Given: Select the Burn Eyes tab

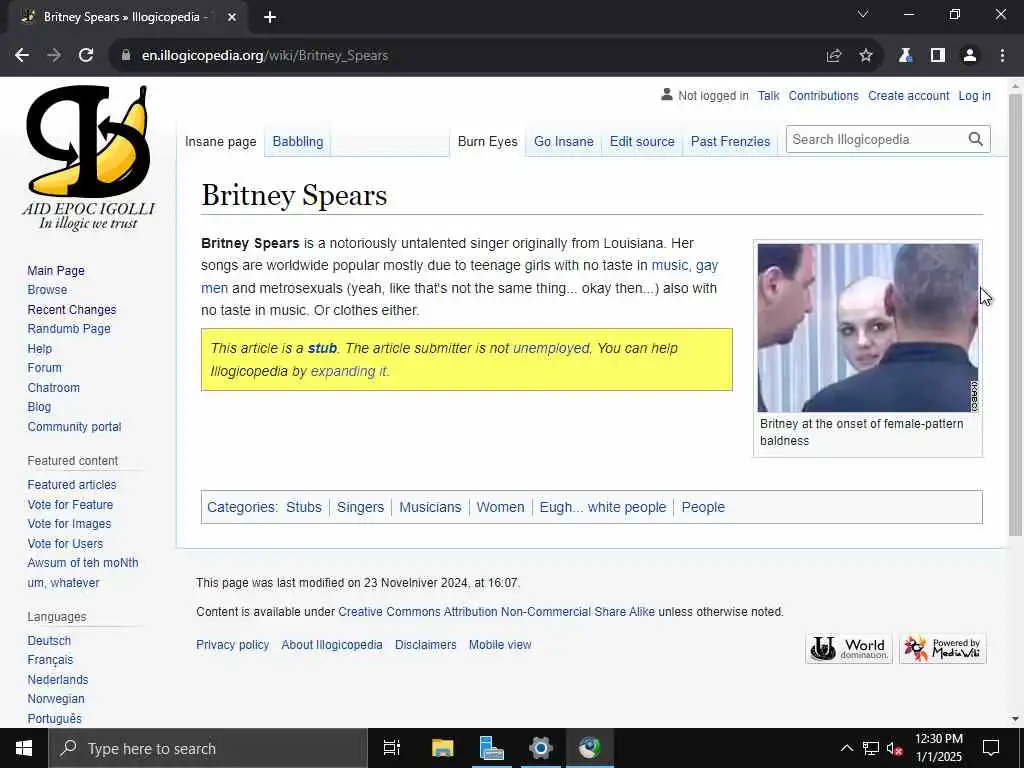Looking at the screenshot, I should pos(487,141).
